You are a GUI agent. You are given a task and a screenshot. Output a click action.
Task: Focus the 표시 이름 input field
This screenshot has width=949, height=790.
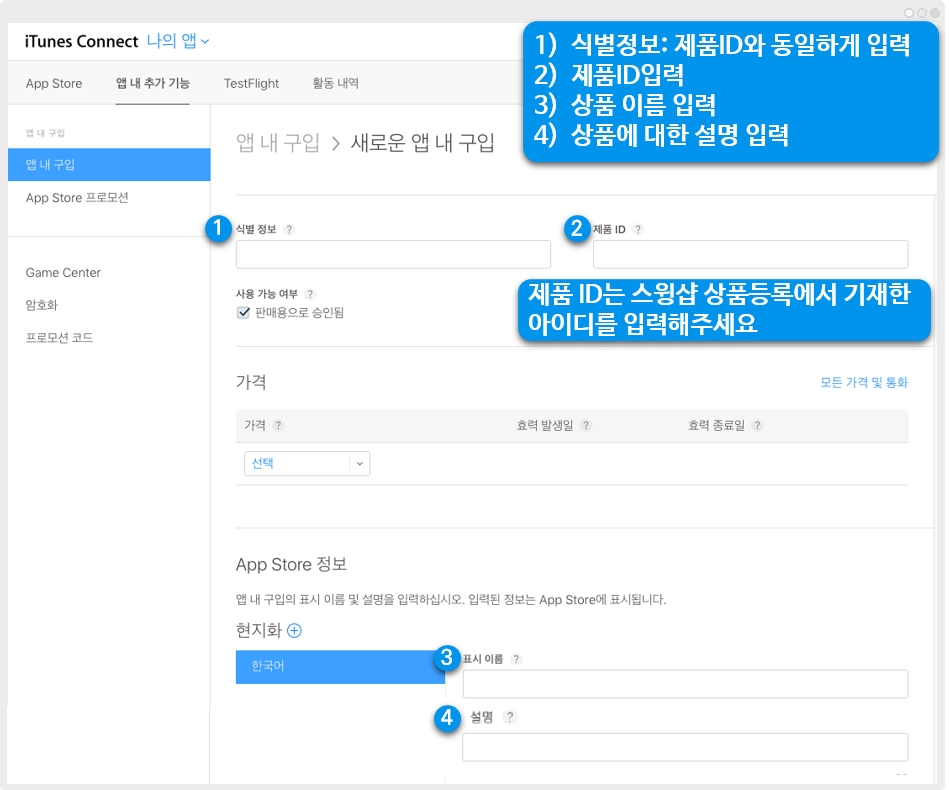click(685, 684)
